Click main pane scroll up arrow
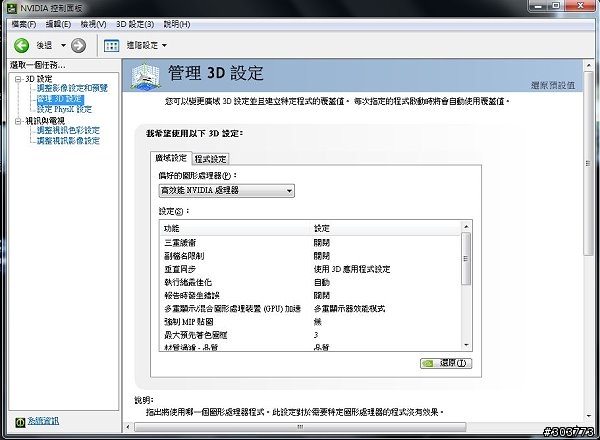600x440 pixels. (x=589, y=66)
